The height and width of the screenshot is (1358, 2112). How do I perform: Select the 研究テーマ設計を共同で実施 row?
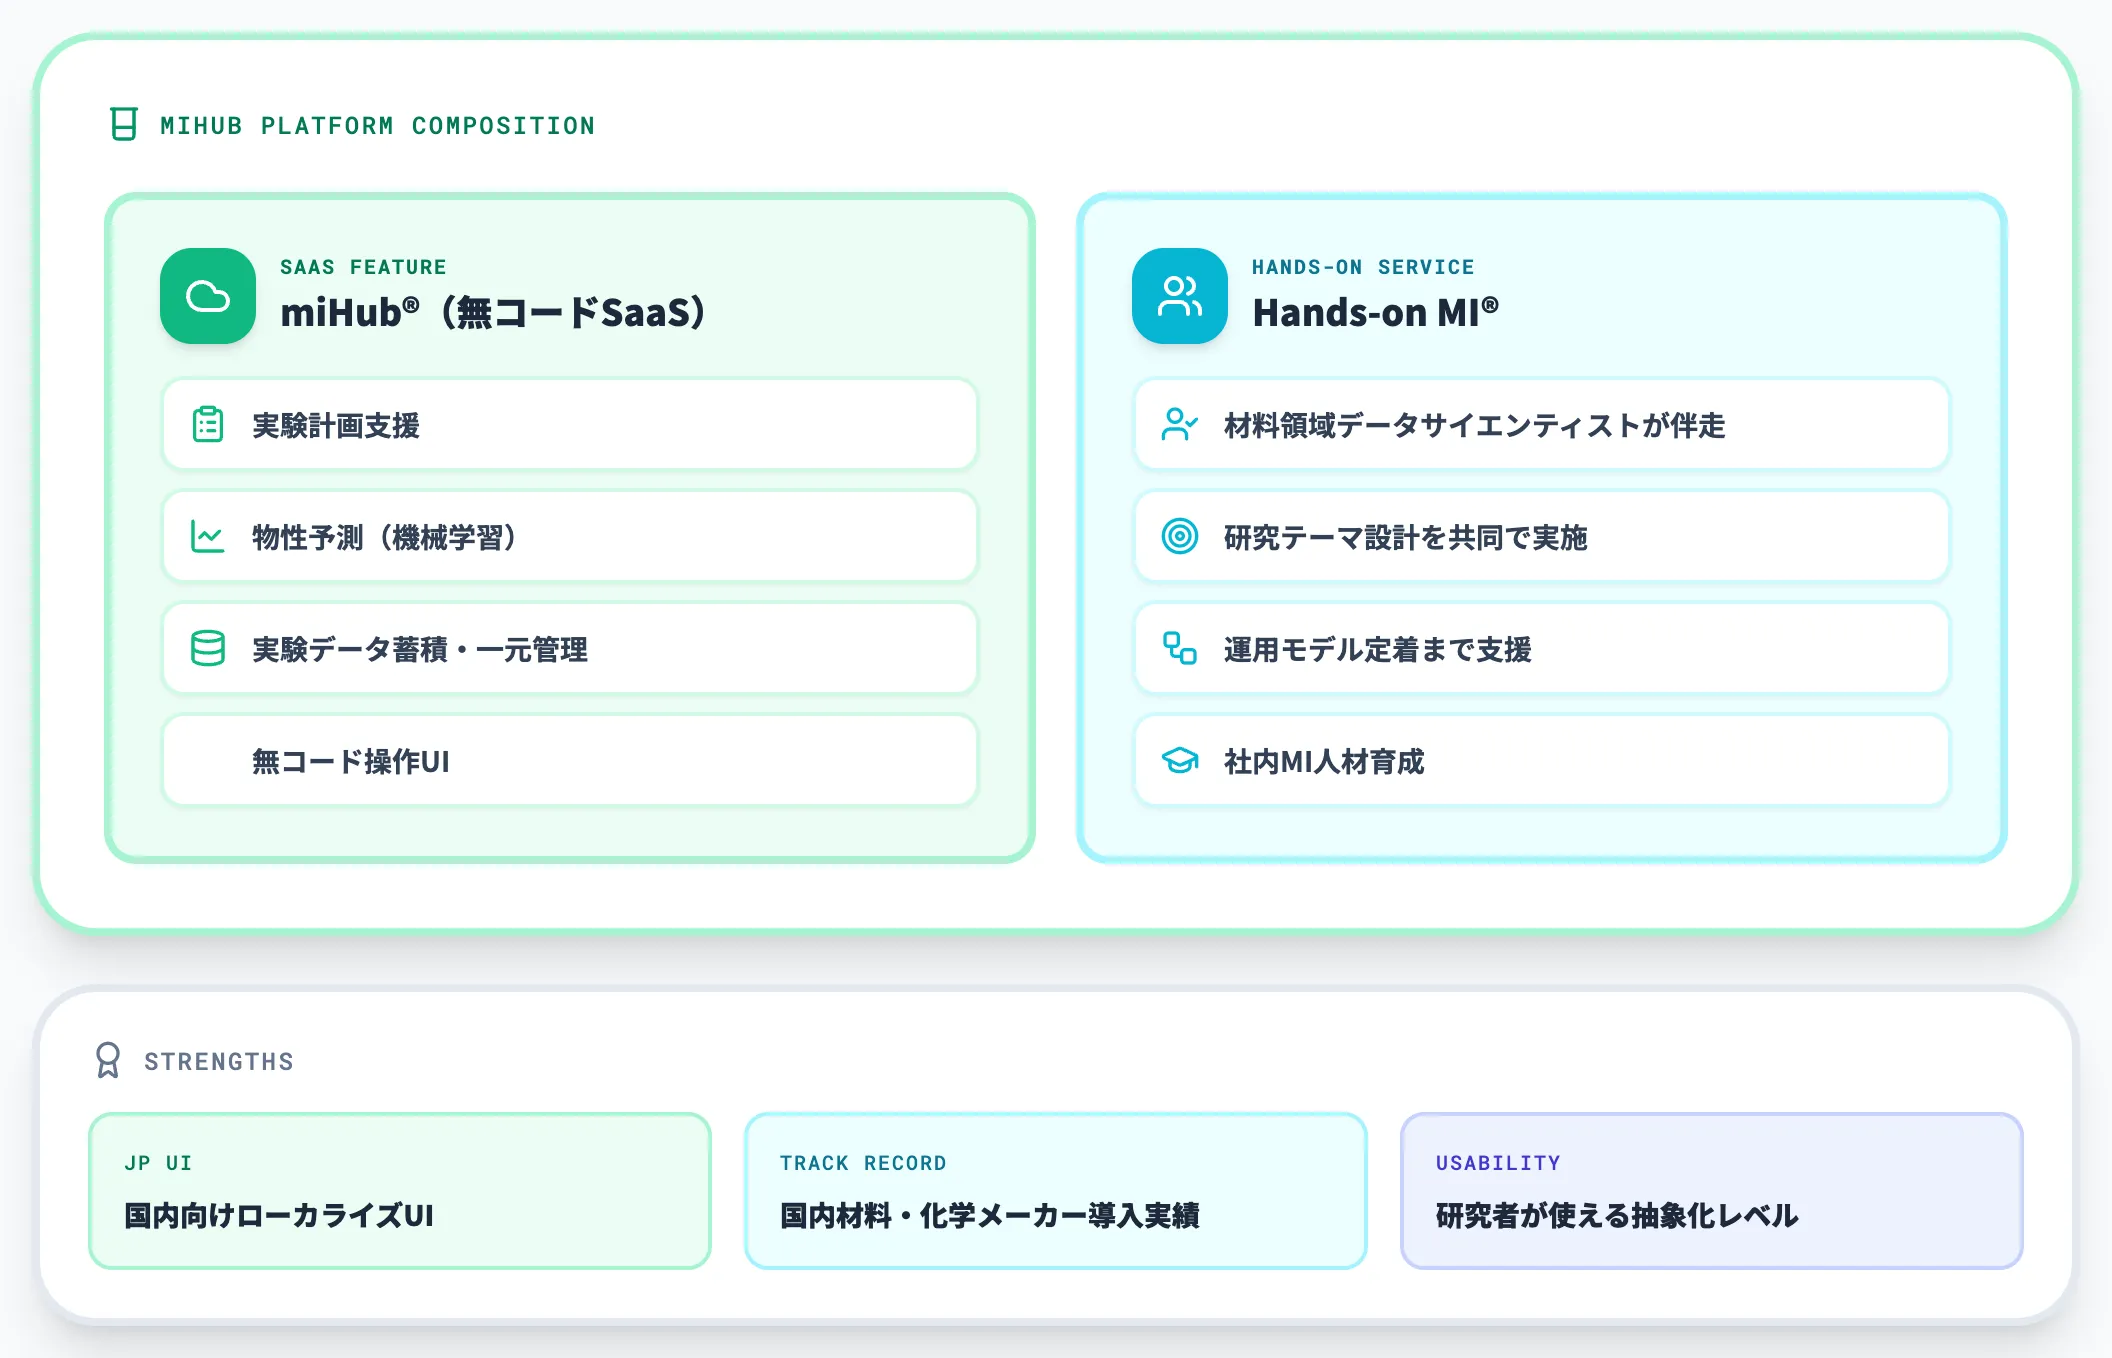pyautogui.click(x=1542, y=537)
